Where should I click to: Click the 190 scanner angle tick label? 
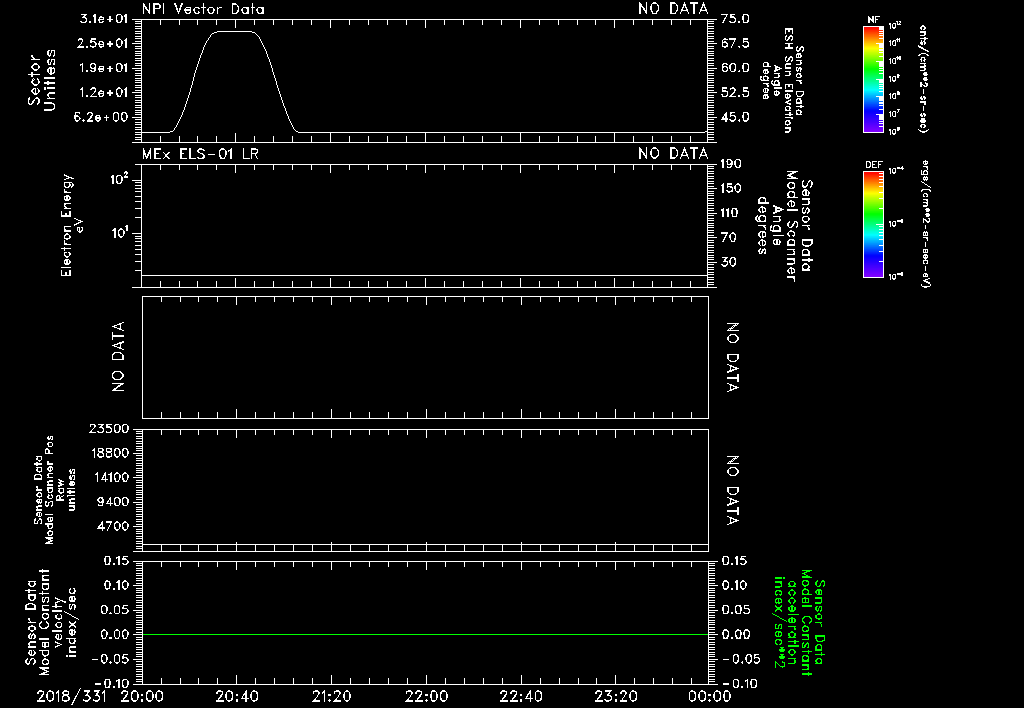click(x=731, y=163)
